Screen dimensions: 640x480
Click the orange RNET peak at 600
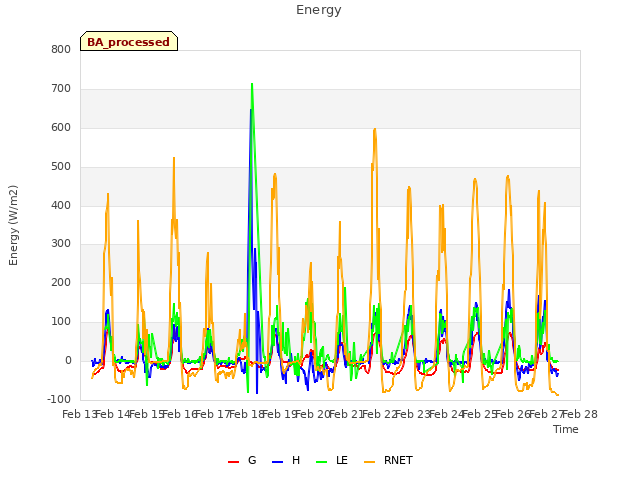tap(375, 129)
